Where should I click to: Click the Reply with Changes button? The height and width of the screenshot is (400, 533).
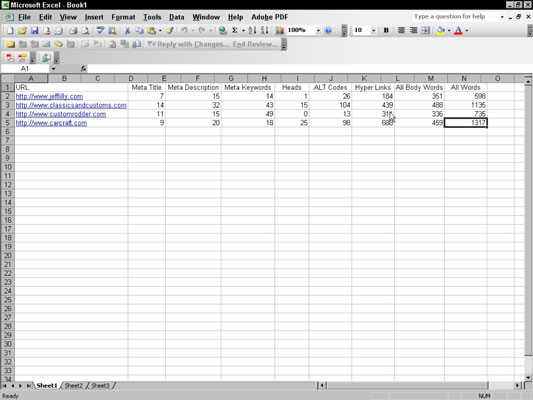click(188, 44)
